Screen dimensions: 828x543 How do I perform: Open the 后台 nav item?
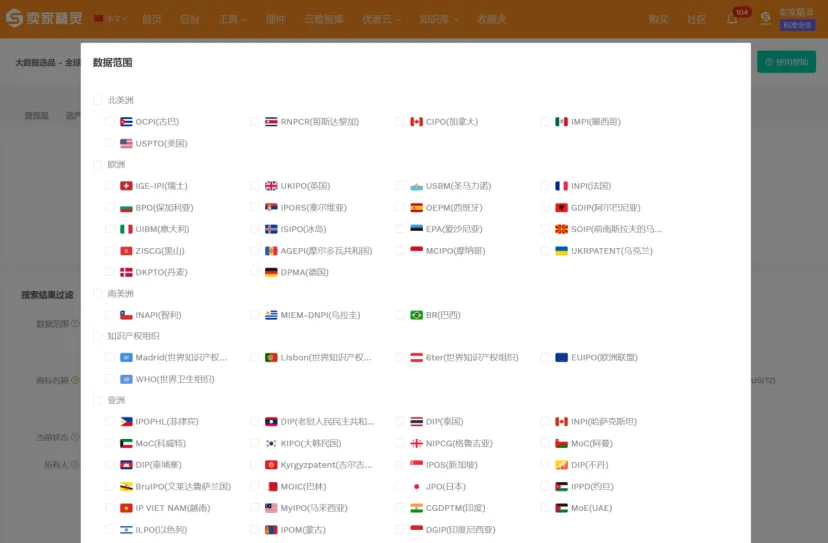(x=190, y=19)
